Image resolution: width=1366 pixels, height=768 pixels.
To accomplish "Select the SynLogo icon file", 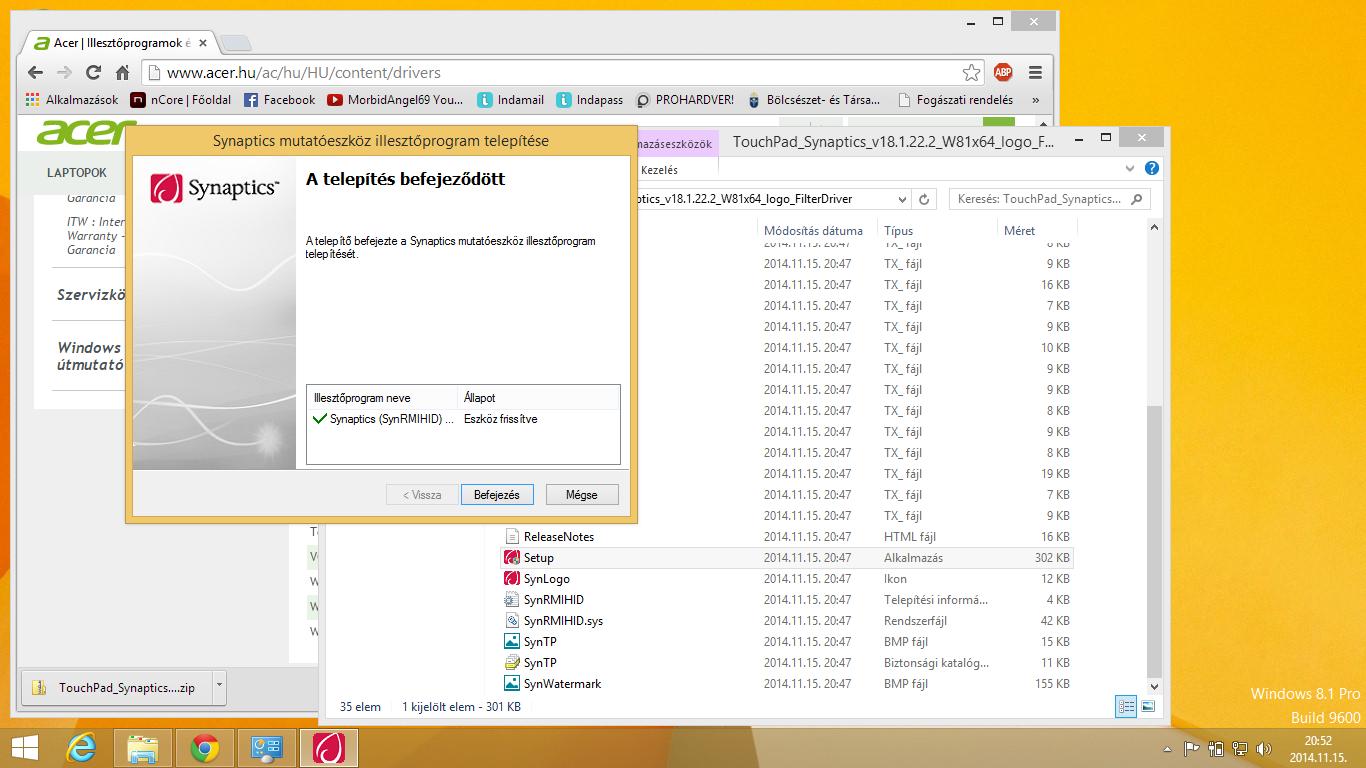I will point(786,579).
